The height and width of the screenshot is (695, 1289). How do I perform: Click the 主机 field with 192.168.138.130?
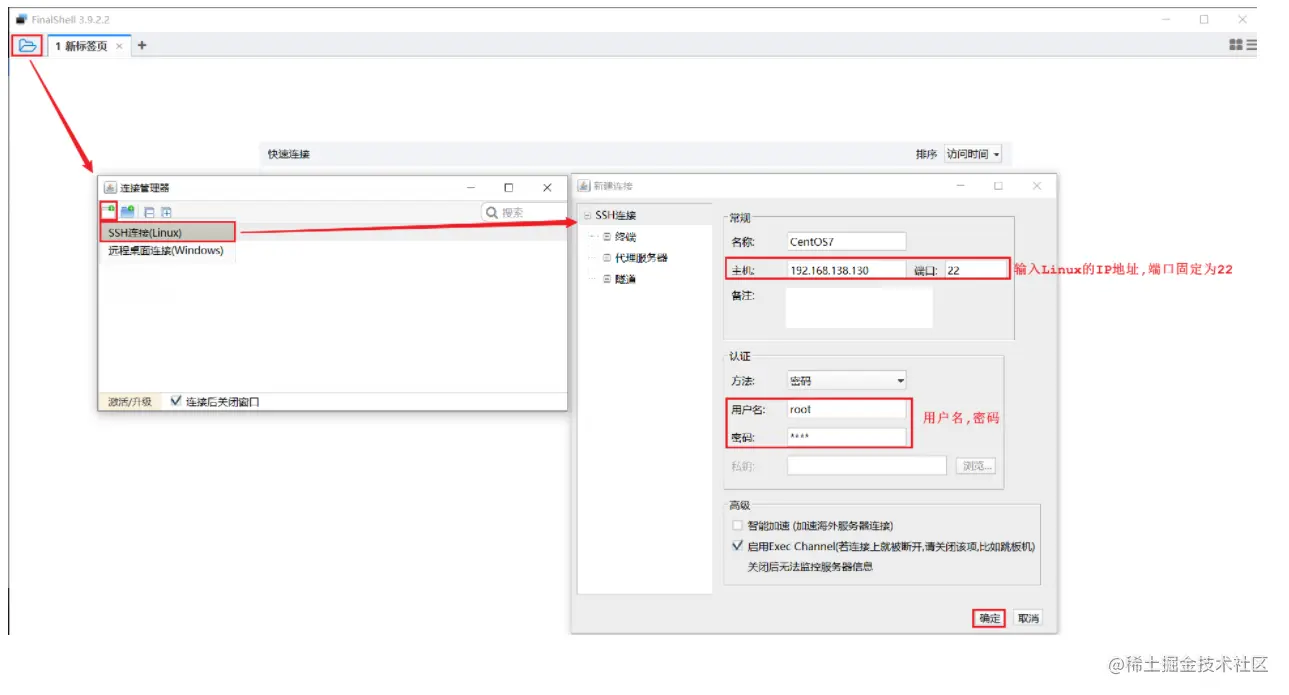pyautogui.click(x=845, y=270)
